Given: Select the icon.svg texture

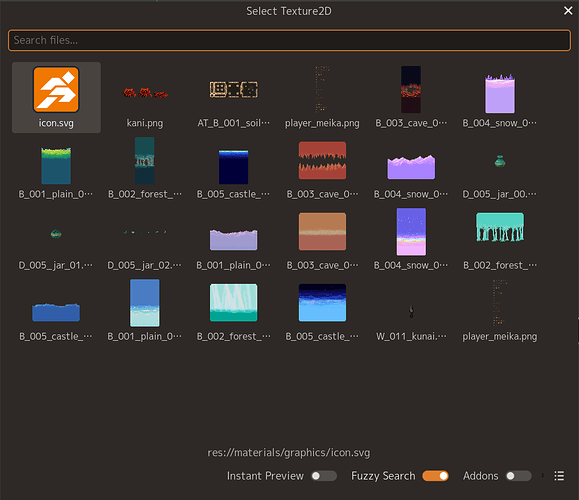Looking at the screenshot, I should (56, 97).
